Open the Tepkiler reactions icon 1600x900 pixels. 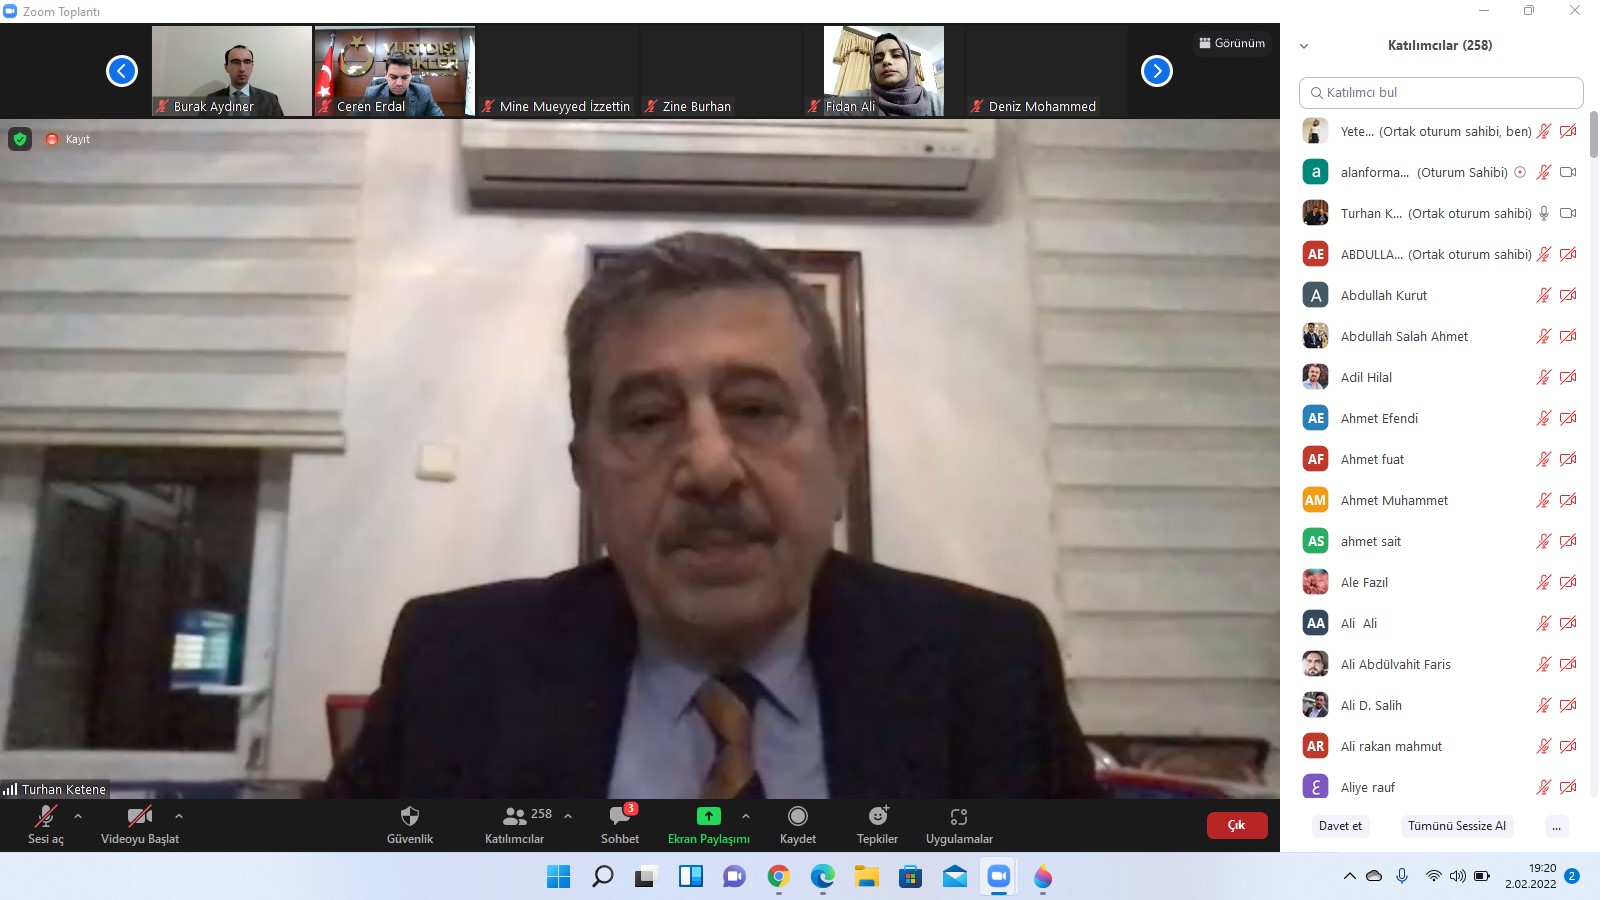(877, 817)
